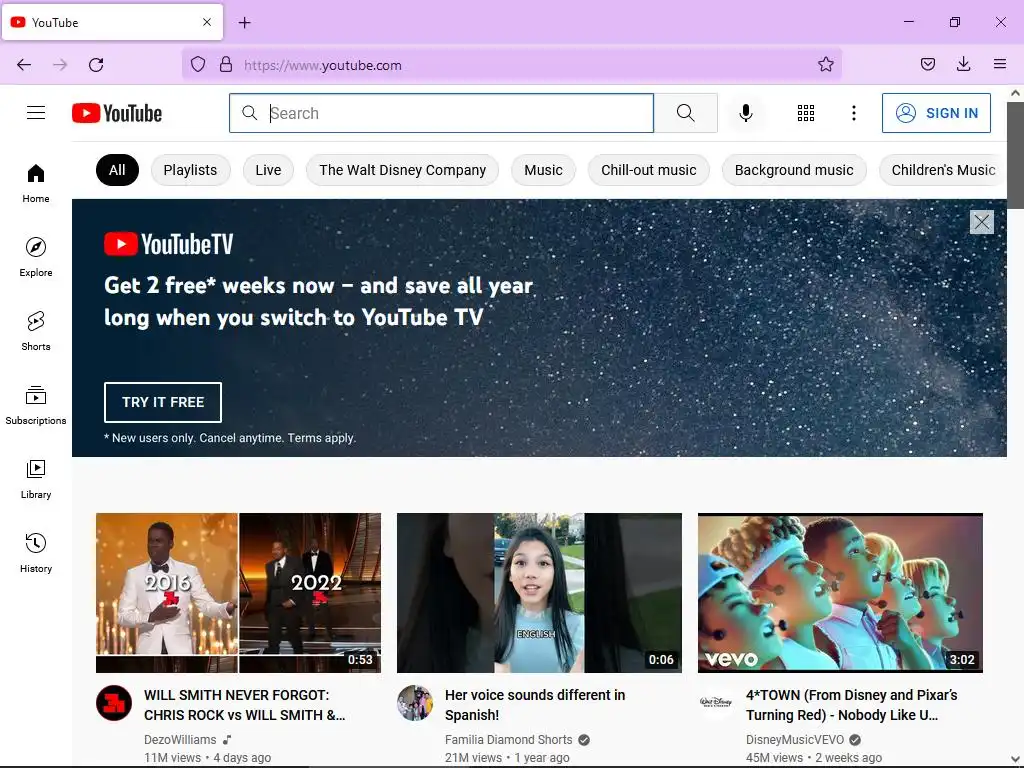Open Explore in the sidebar

(x=36, y=257)
